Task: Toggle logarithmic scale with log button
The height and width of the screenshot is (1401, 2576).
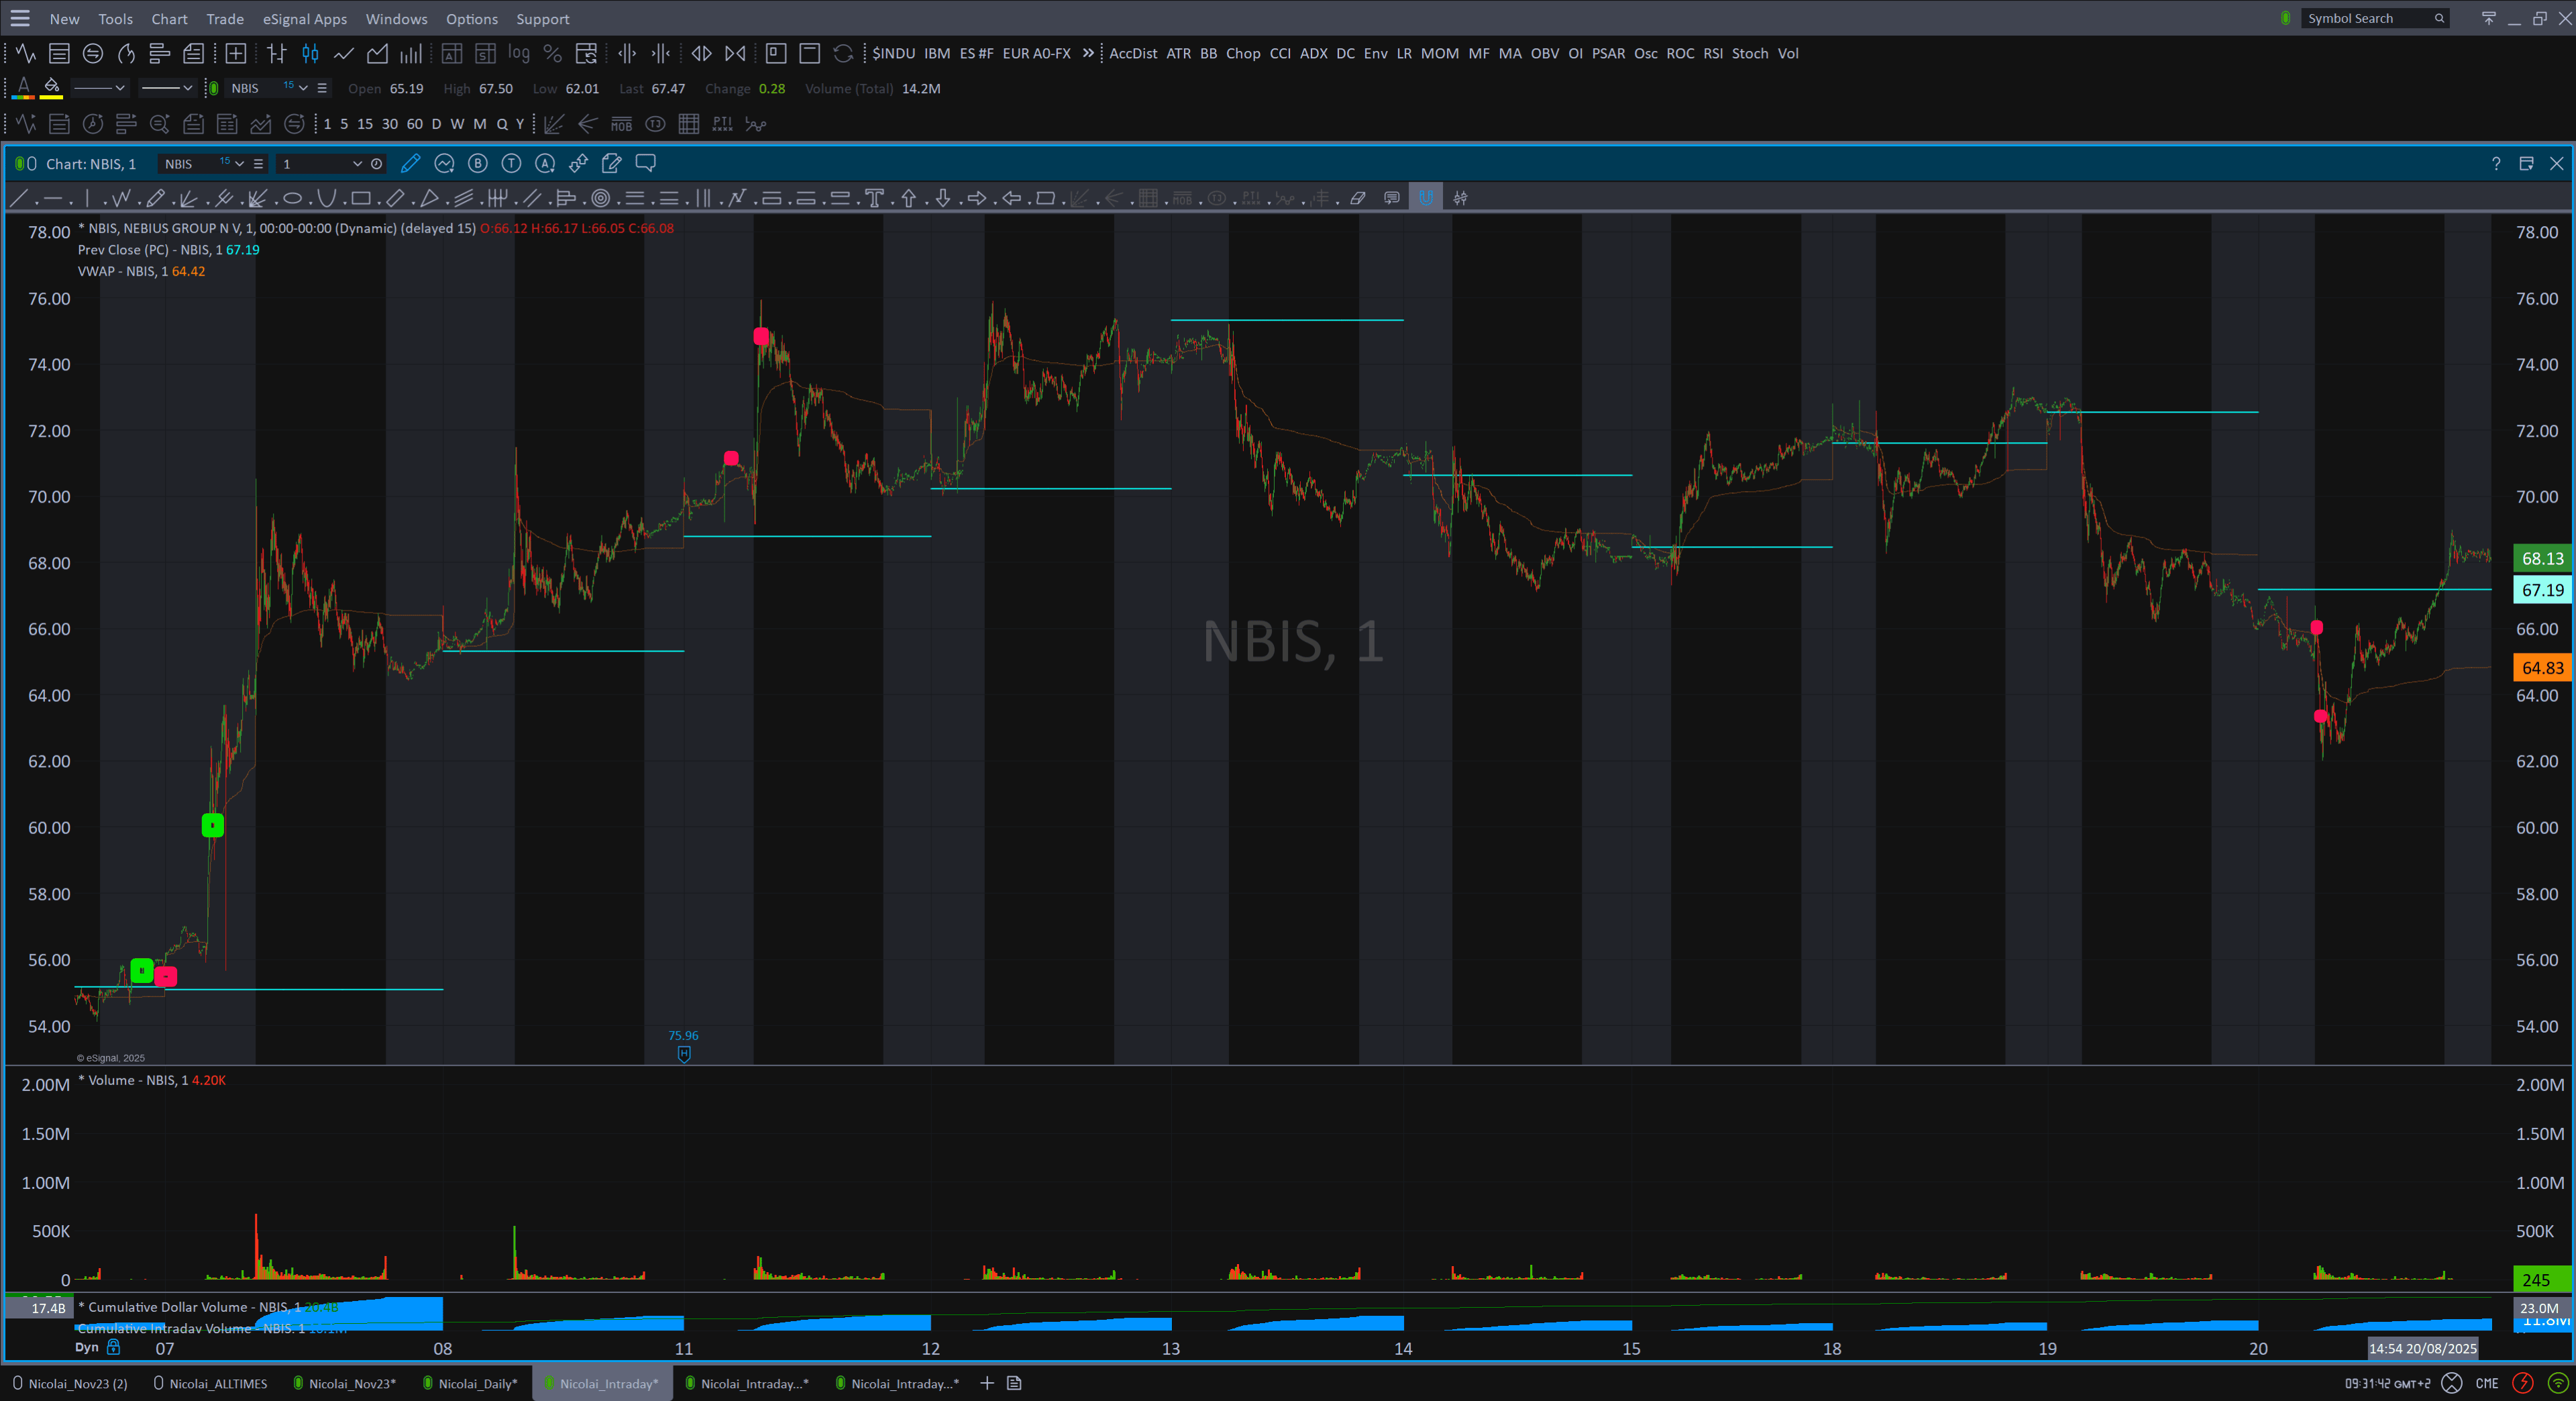Action: (518, 54)
